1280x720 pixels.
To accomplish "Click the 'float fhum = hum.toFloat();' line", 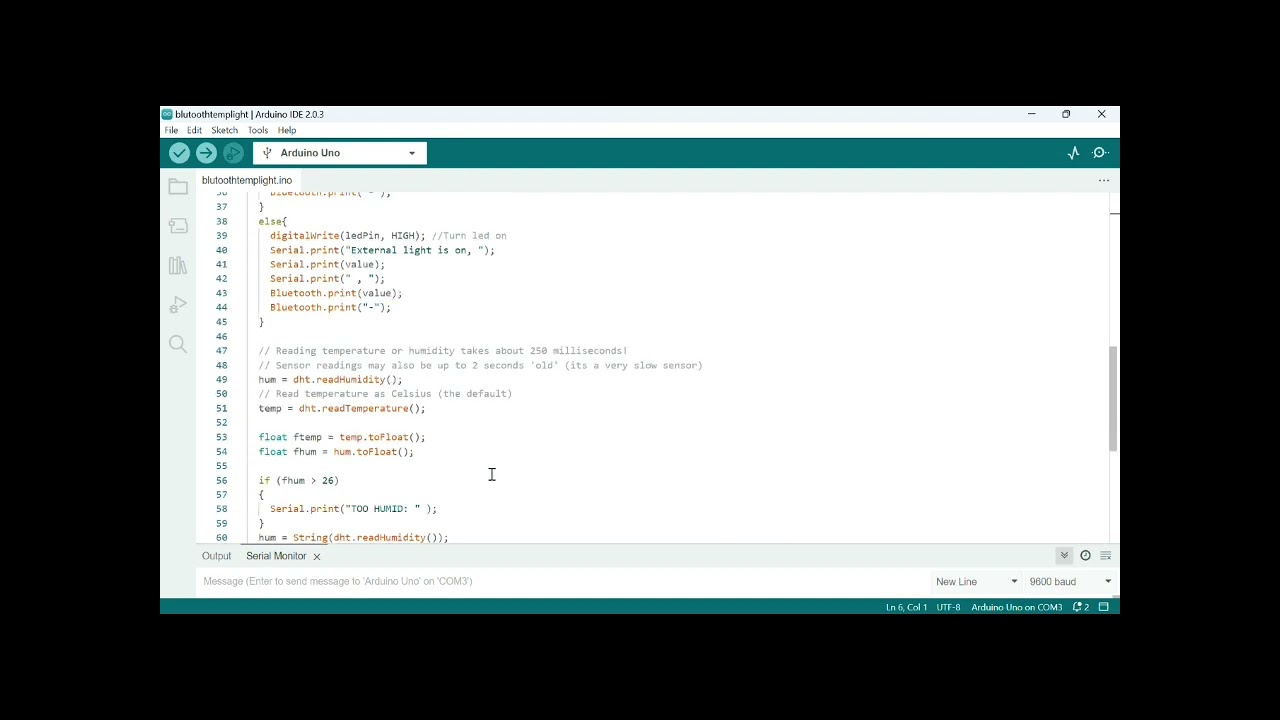I will [x=336, y=452].
